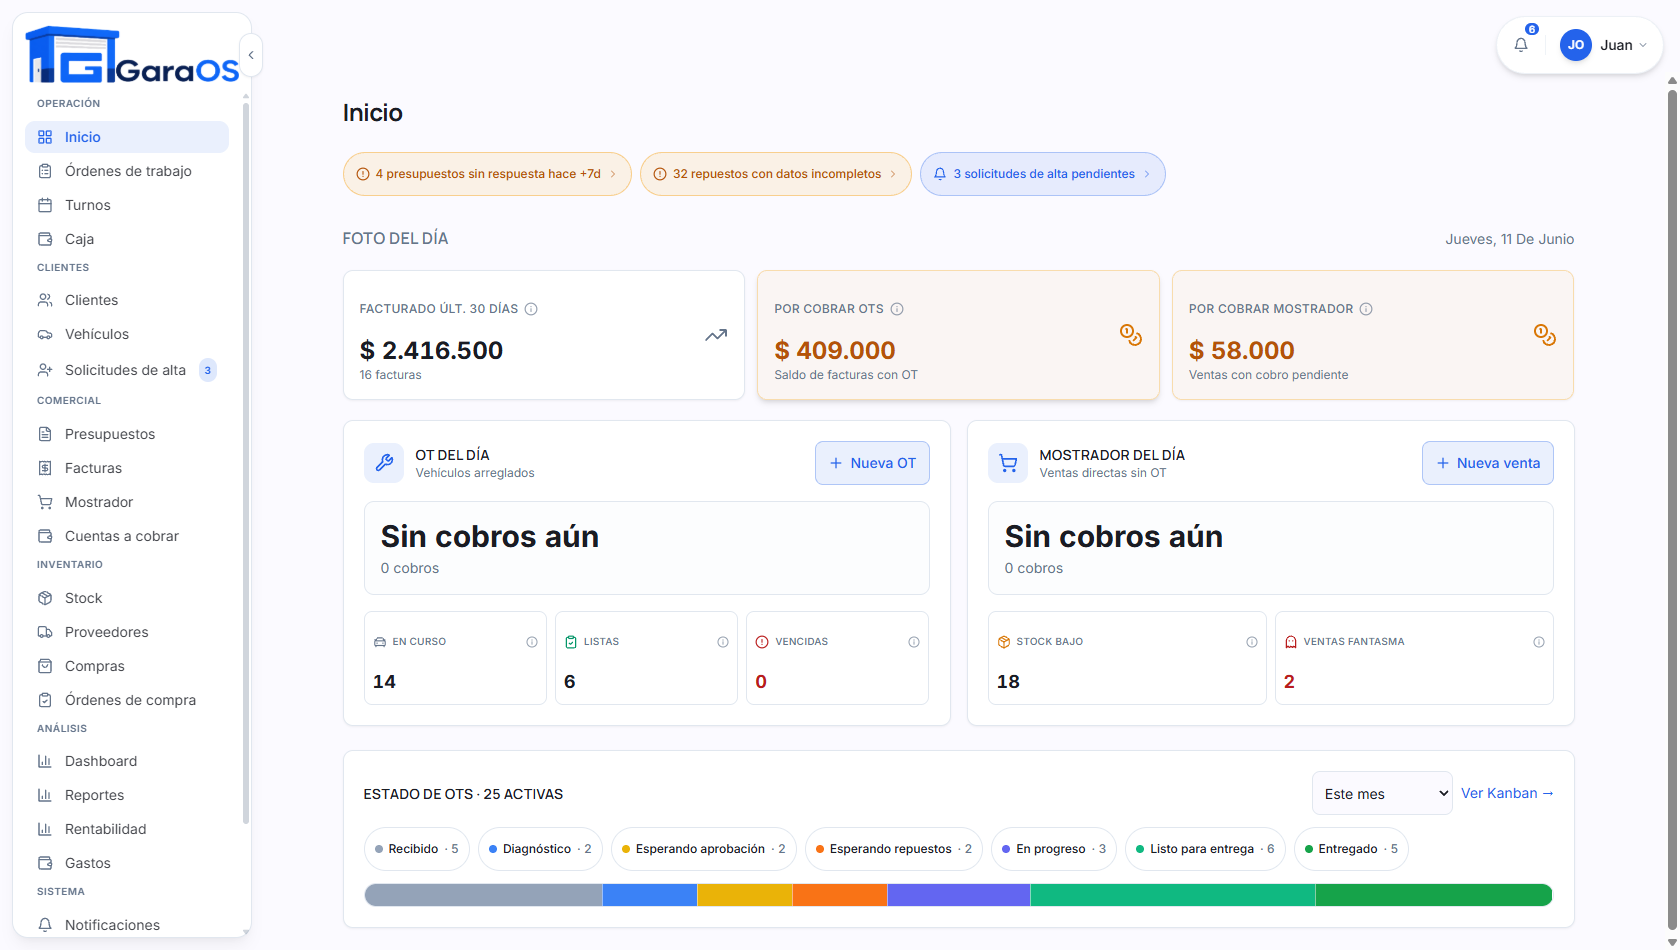Open 4 presupuestos sin respuesta alert

(487, 174)
